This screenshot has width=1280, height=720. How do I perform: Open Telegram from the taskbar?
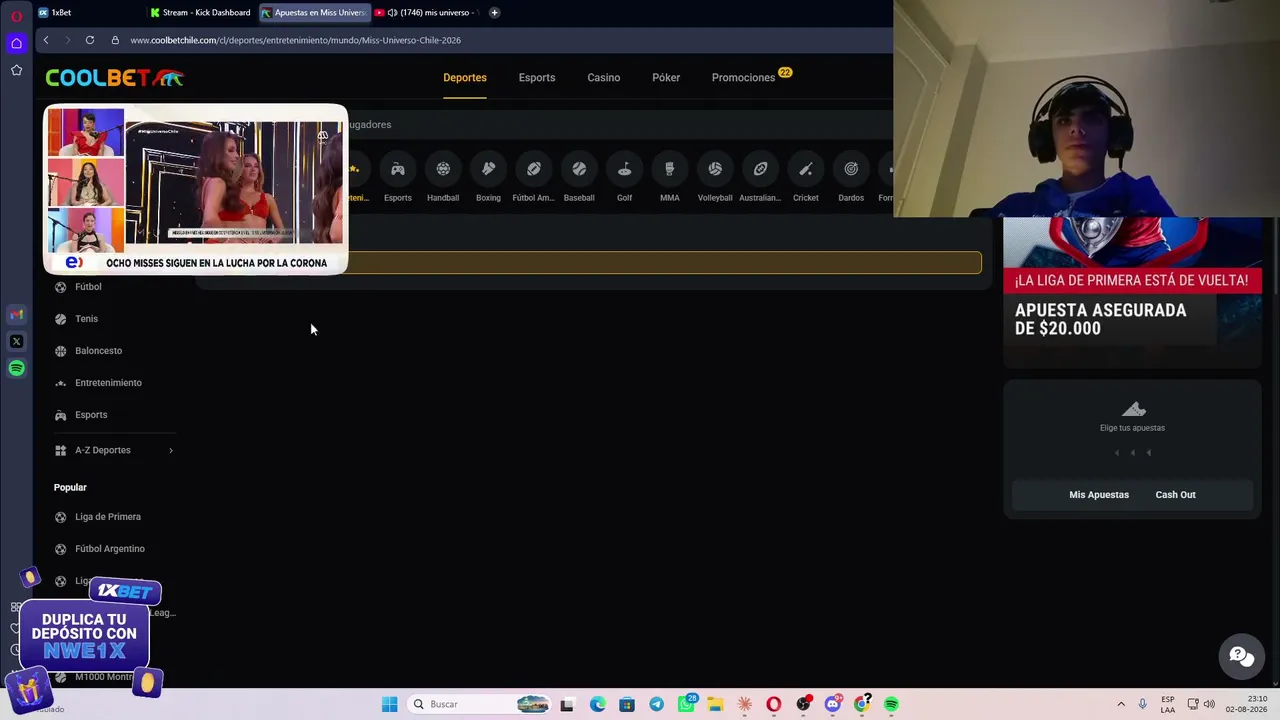click(656, 704)
